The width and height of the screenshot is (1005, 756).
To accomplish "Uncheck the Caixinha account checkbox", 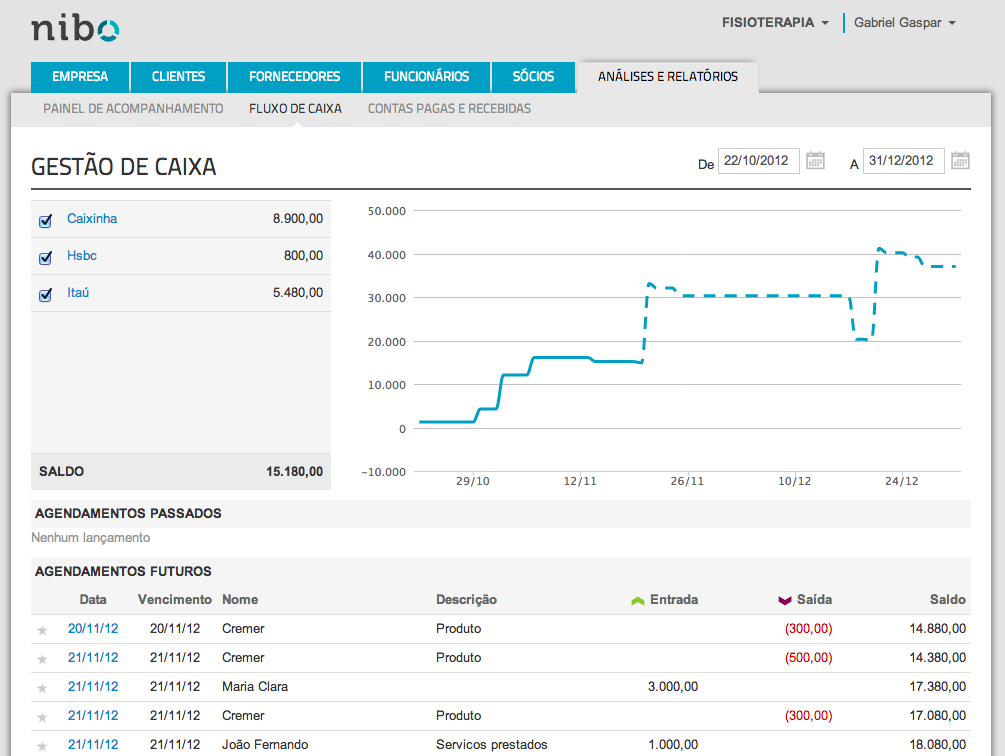I will 44,219.
